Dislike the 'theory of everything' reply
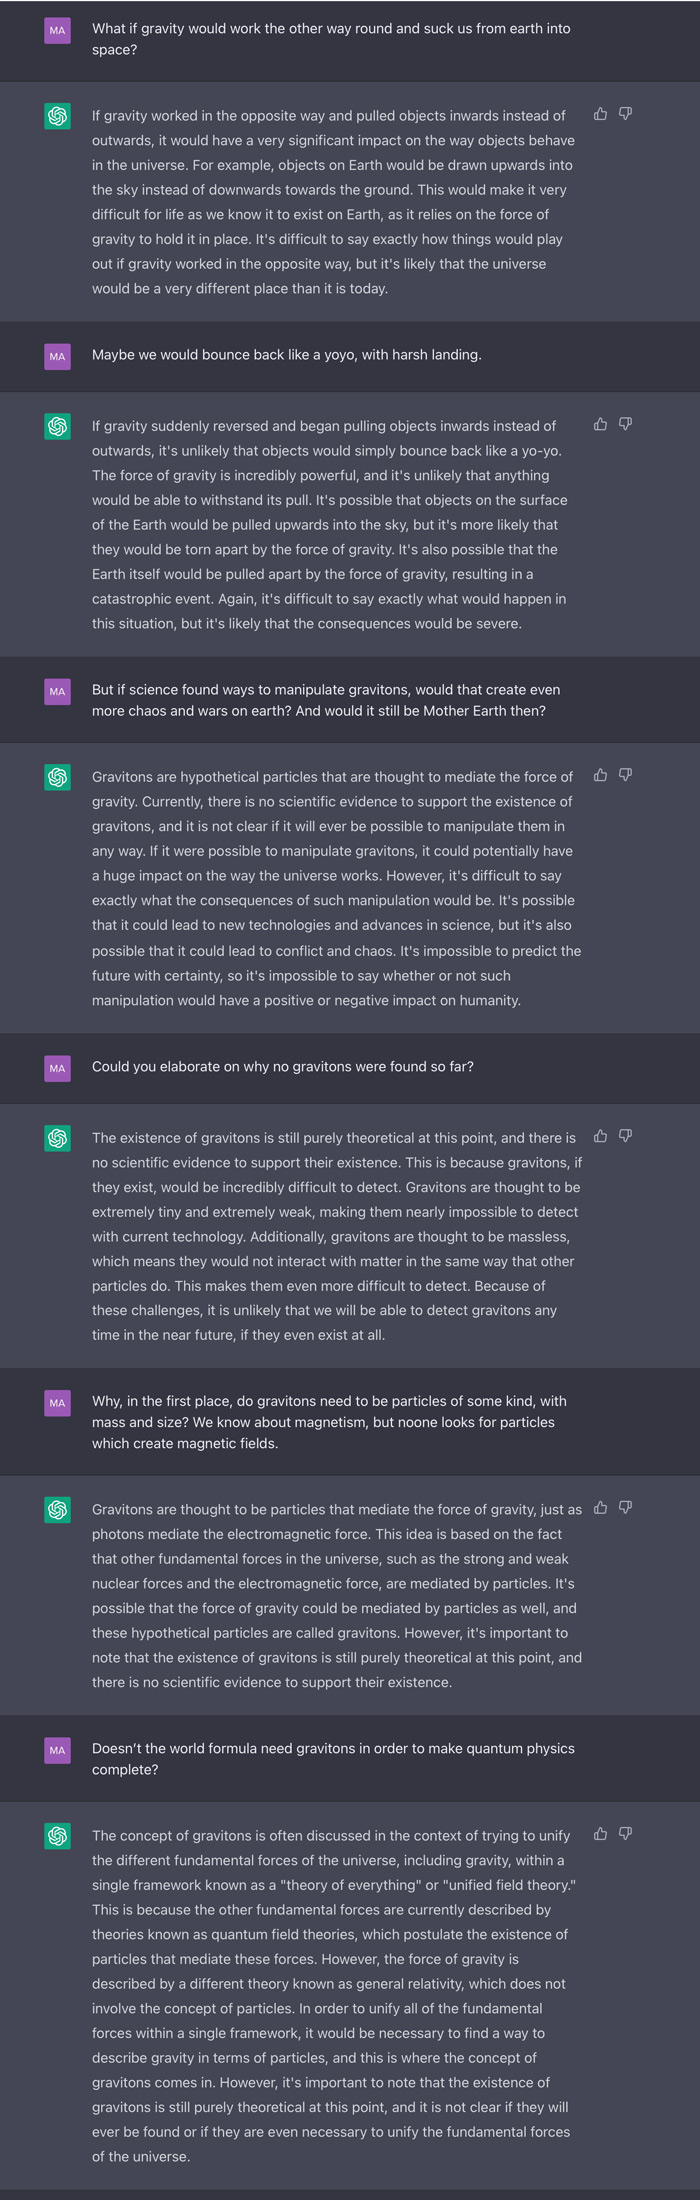 click(x=625, y=1834)
